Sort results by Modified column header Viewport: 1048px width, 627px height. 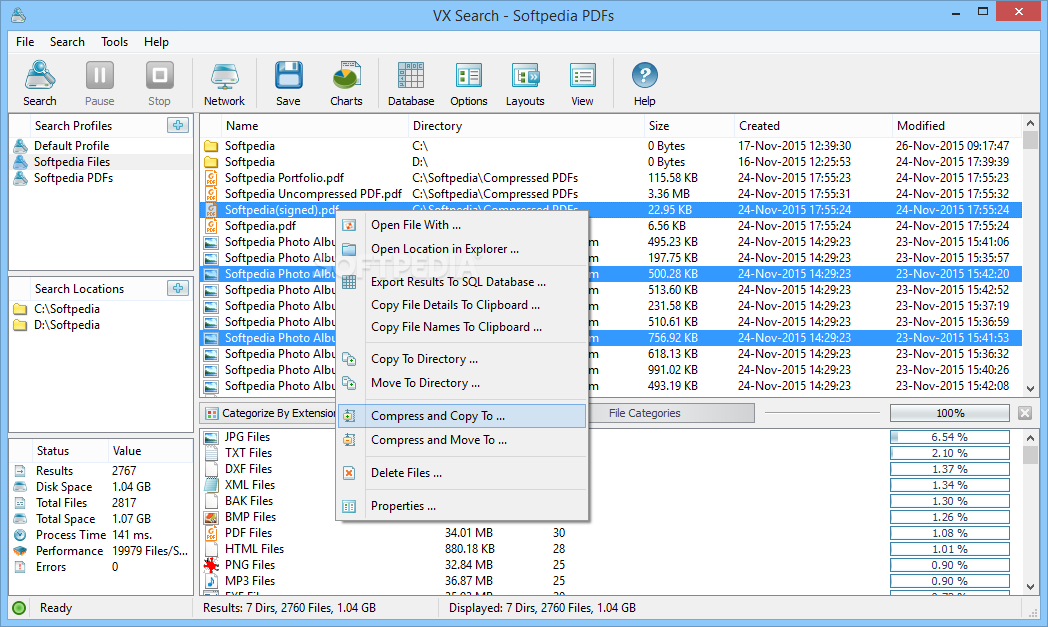pyautogui.click(x=956, y=126)
